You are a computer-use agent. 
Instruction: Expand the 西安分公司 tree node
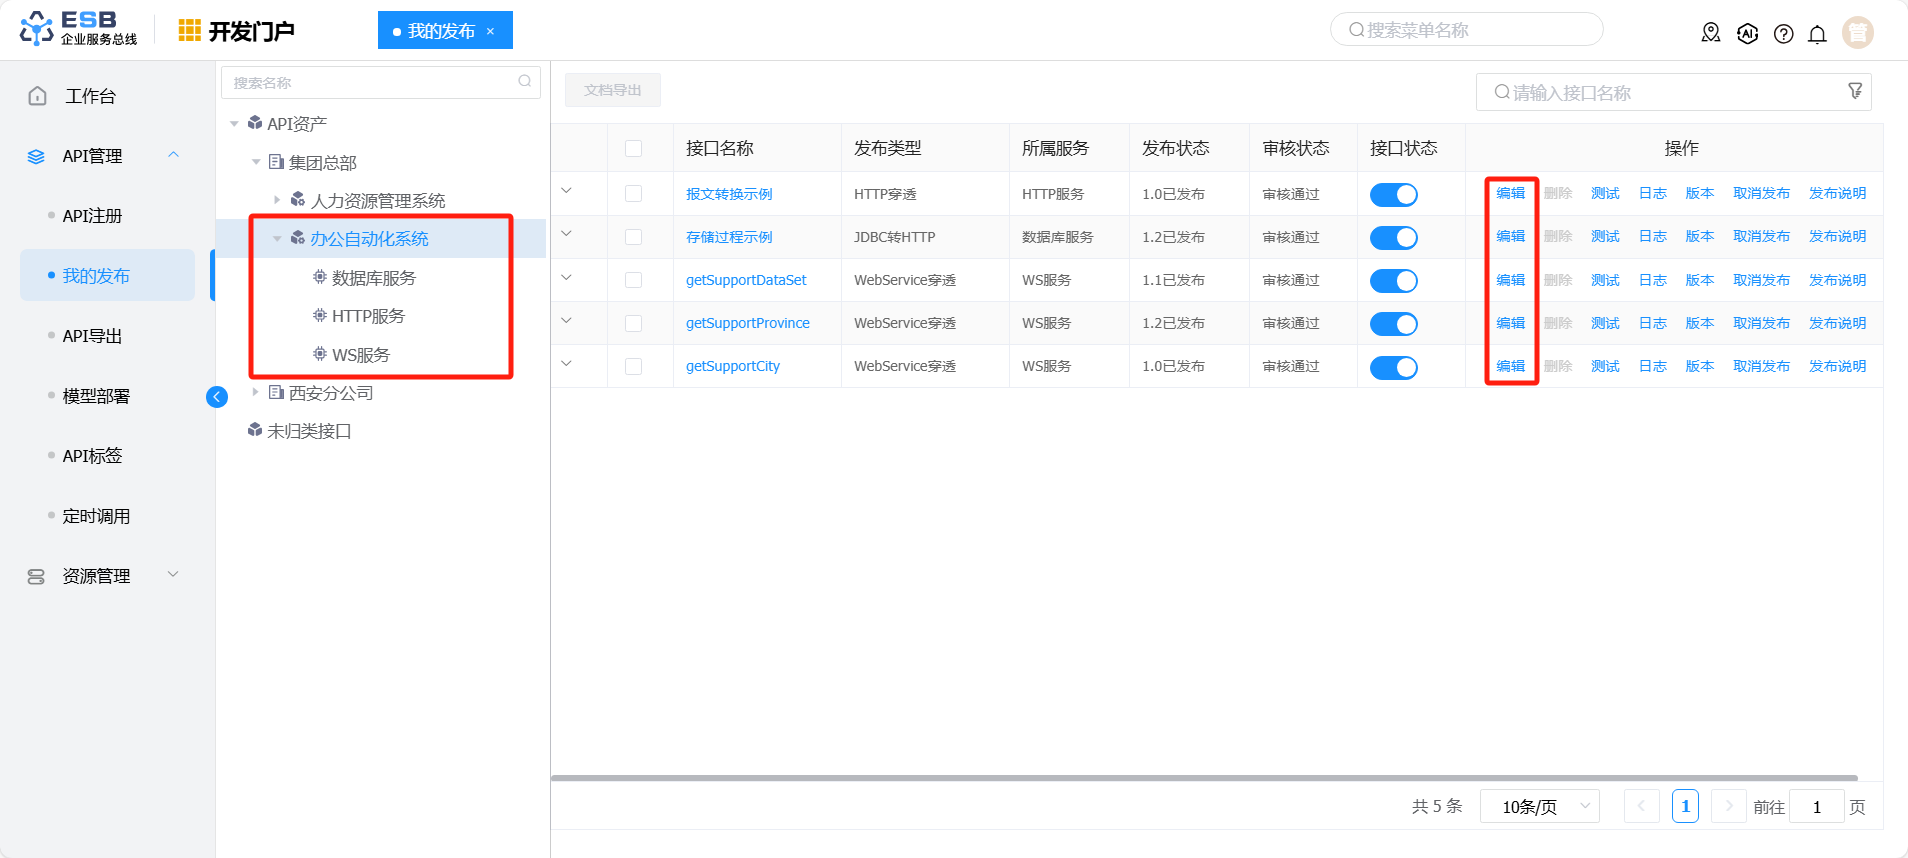(x=256, y=393)
